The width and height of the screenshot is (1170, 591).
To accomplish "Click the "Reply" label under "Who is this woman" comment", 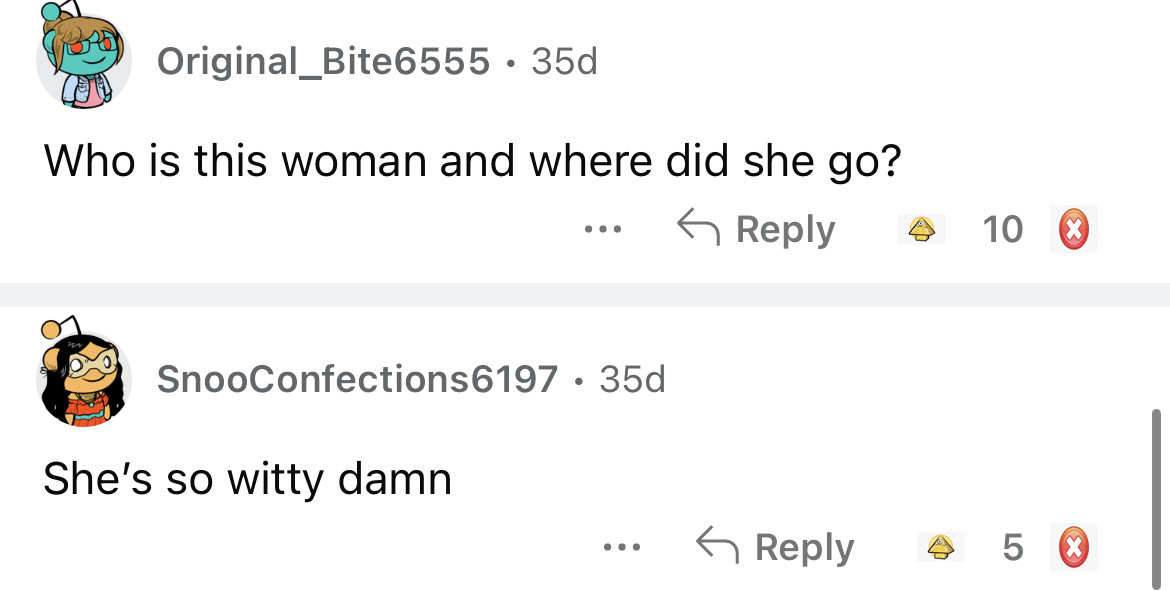I will [785, 230].
